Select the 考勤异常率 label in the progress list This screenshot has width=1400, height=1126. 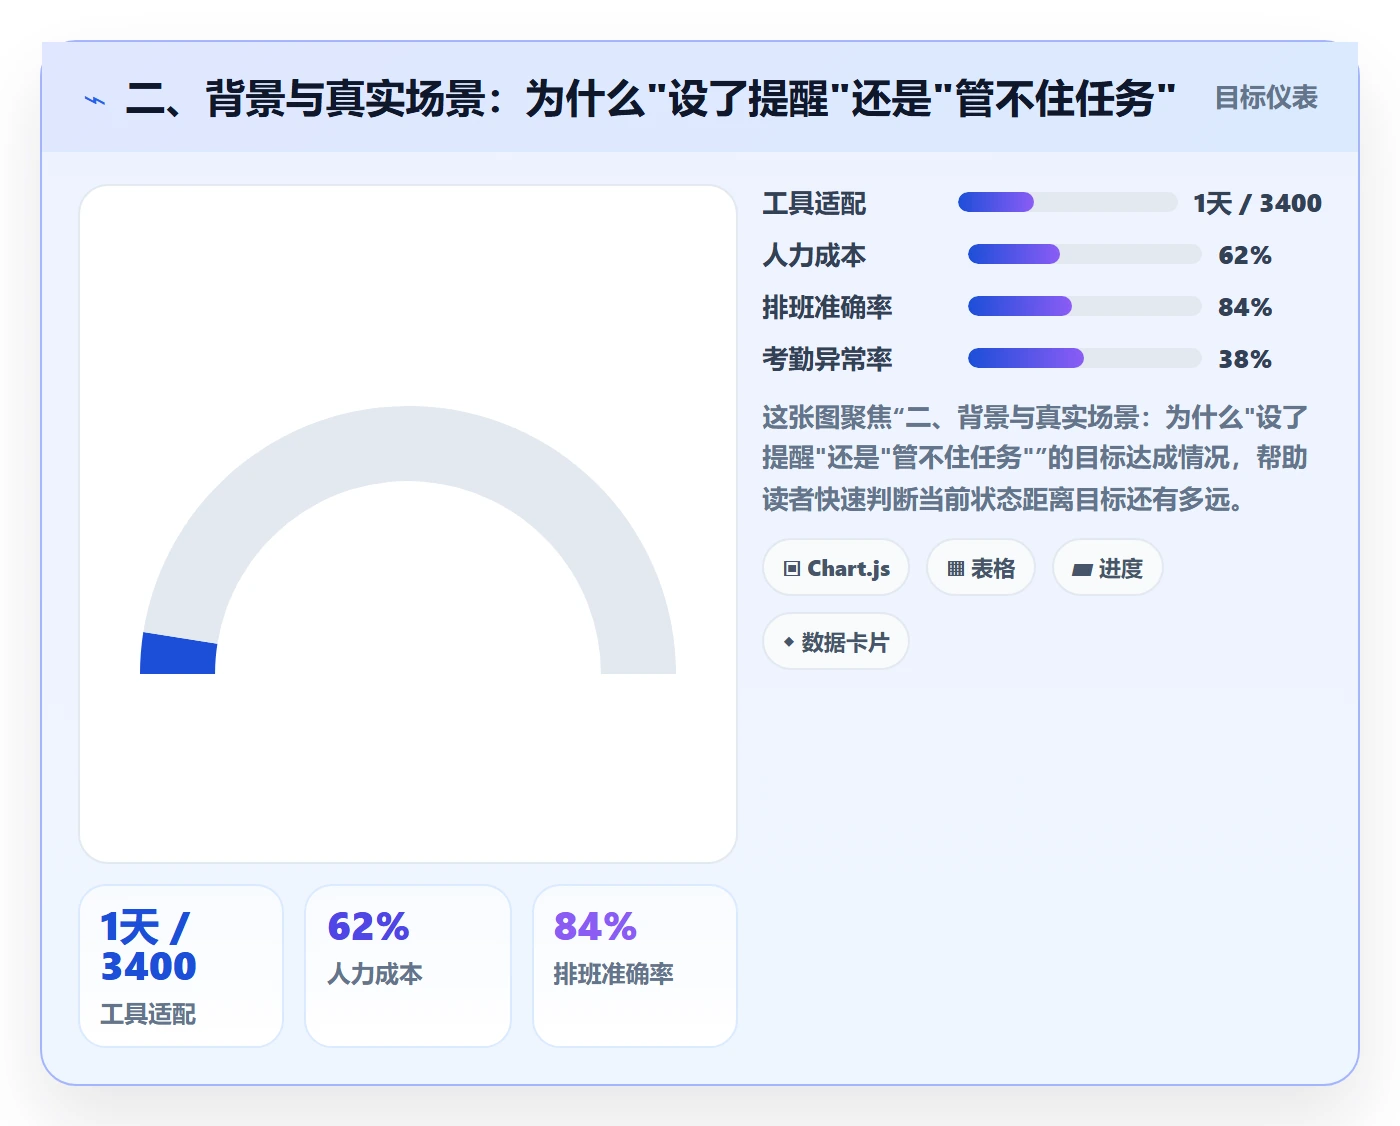point(828,360)
